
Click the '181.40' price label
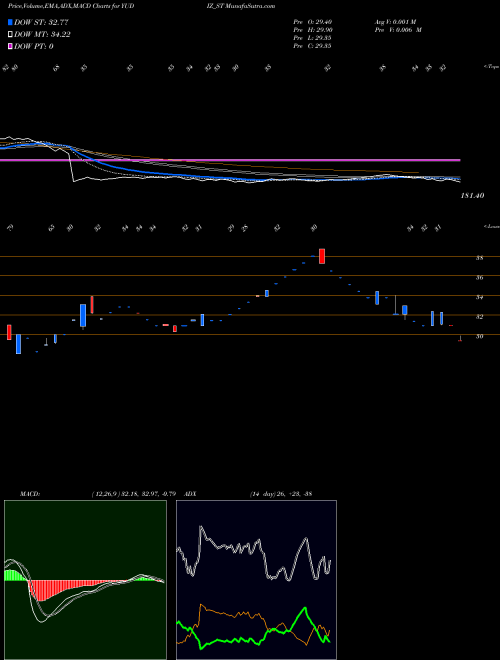[473, 196]
